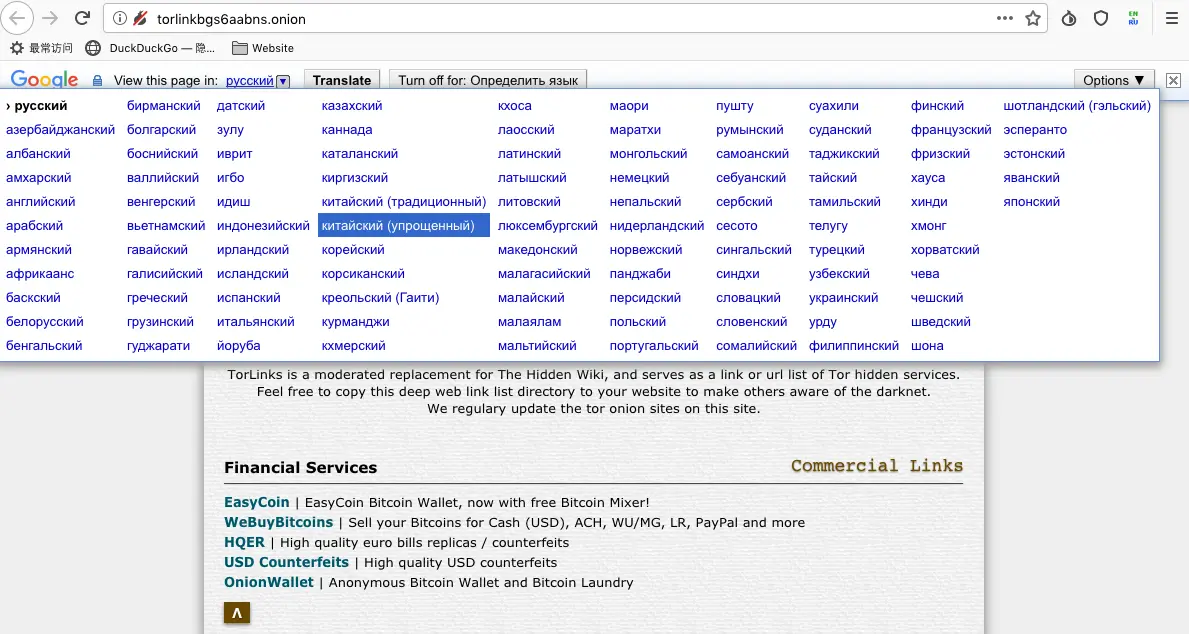Select арабский language
The image size is (1189, 634).
34,225
